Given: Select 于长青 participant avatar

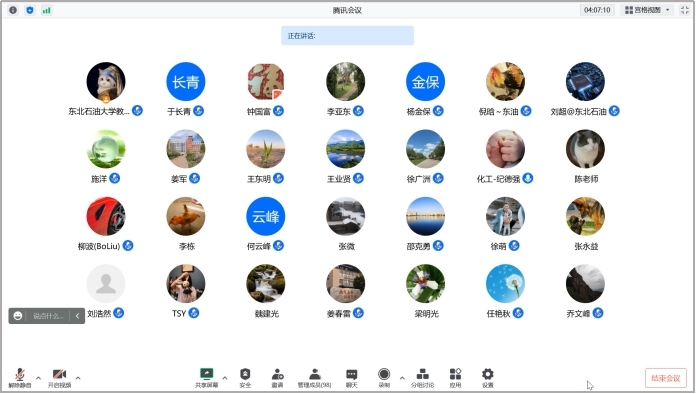Looking at the screenshot, I should click(186, 82).
